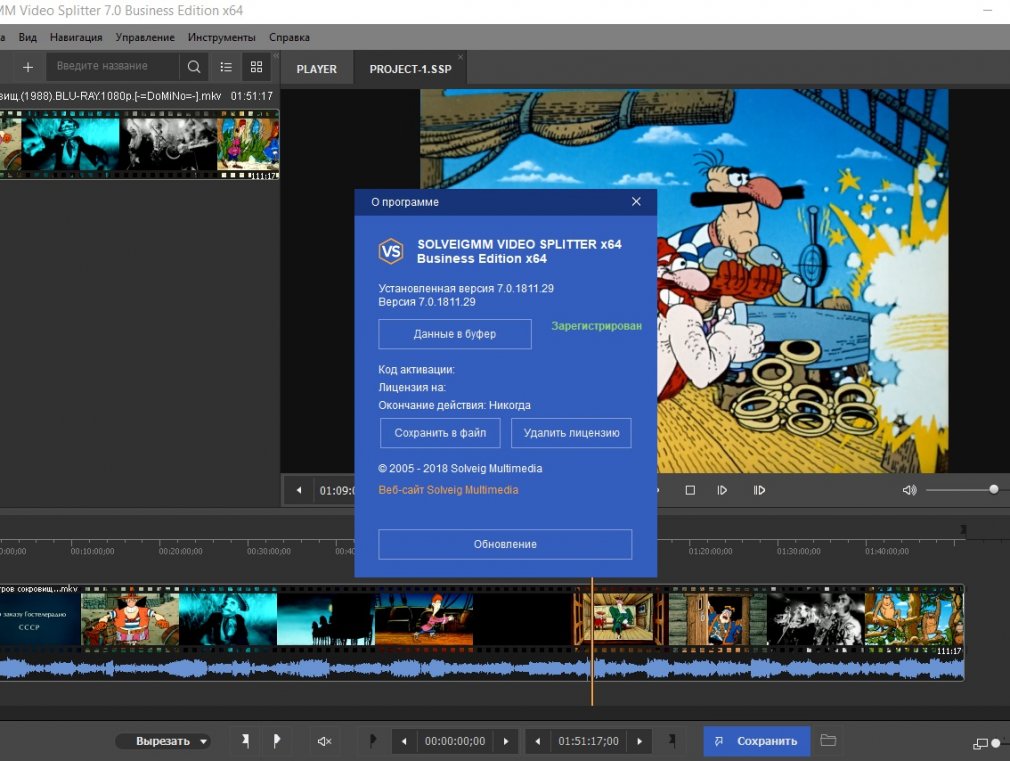Collapse the media panel with the chevron arrows

276,57
